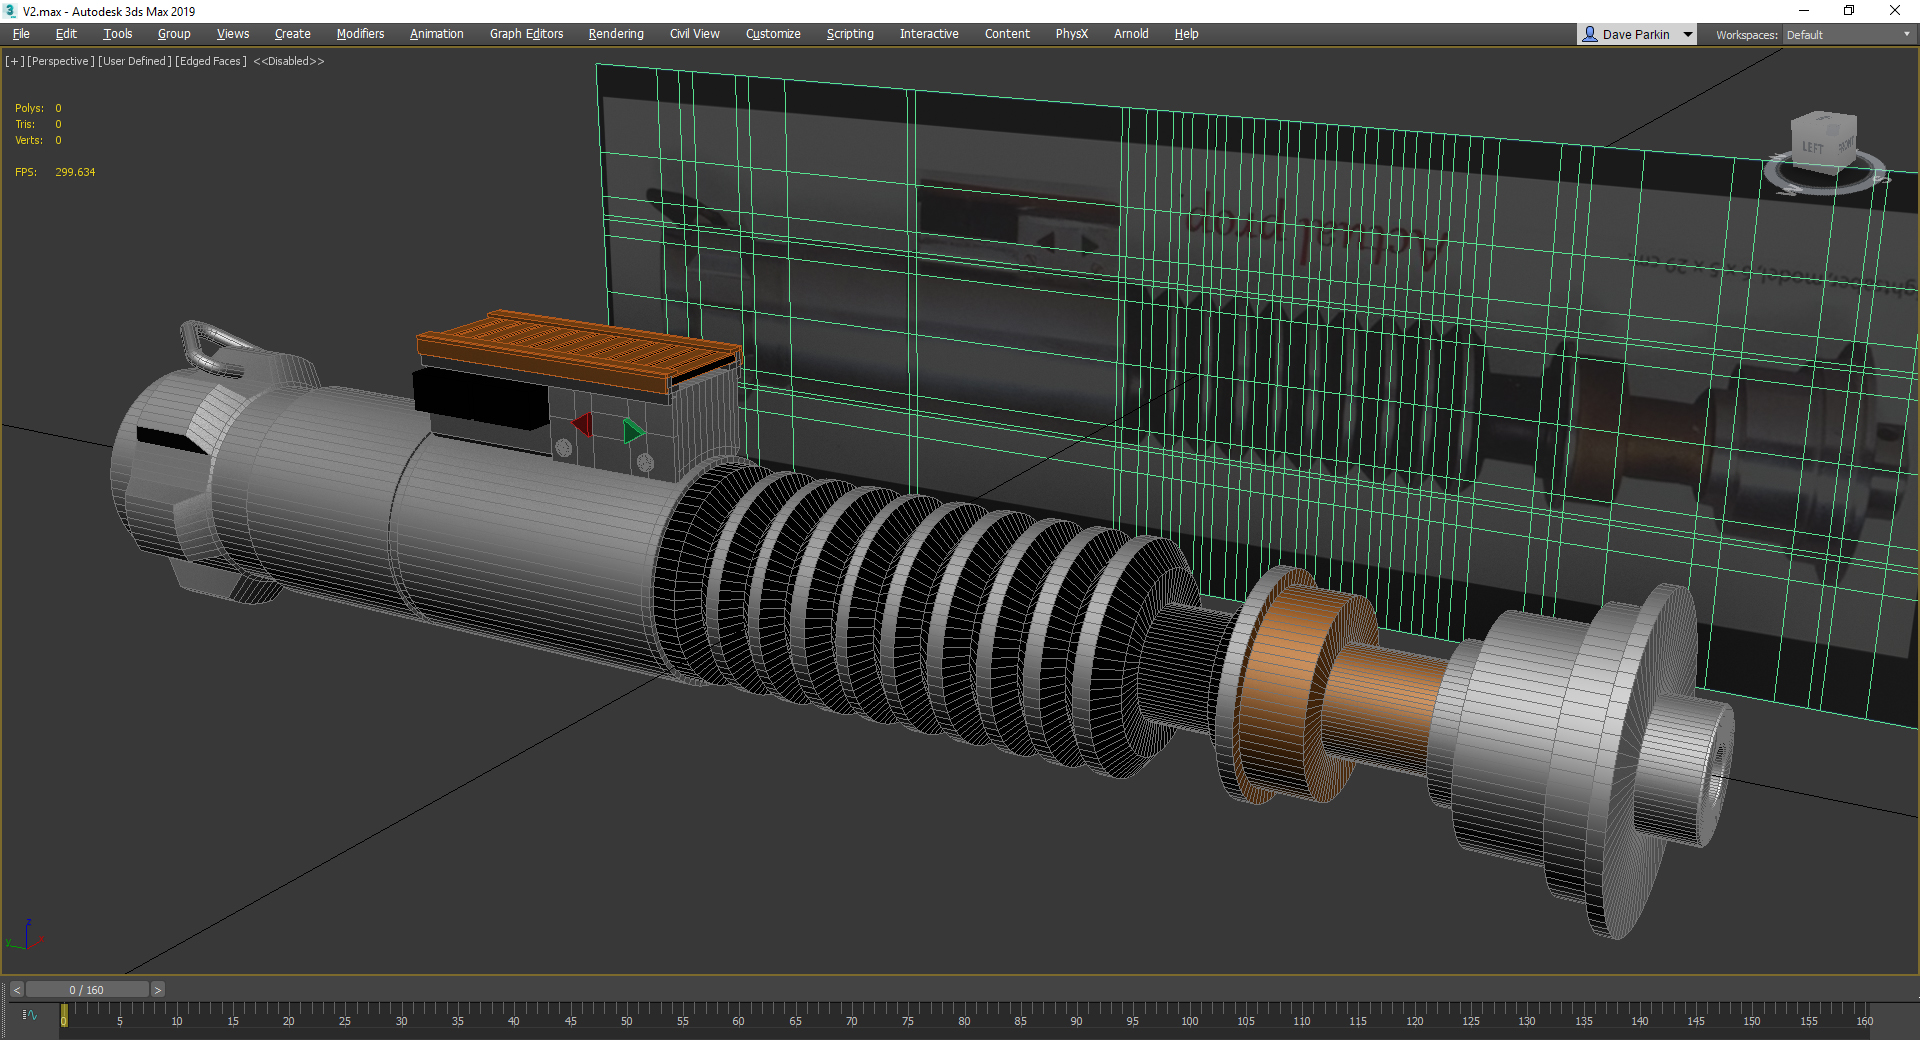The image size is (1920, 1040).
Task: Open the [Edged Faces] shading menu
Action: tap(211, 61)
